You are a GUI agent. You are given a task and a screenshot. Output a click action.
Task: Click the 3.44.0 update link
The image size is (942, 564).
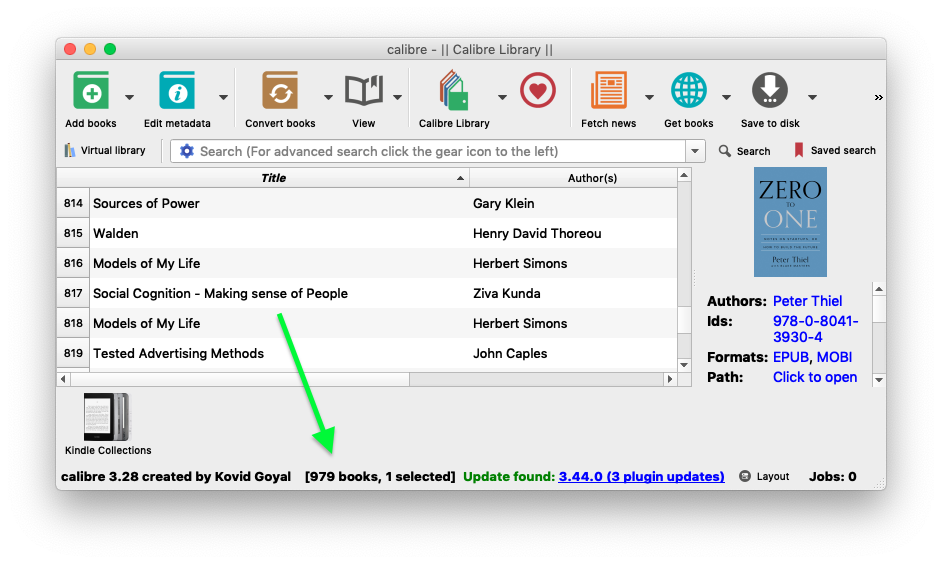tap(641, 477)
